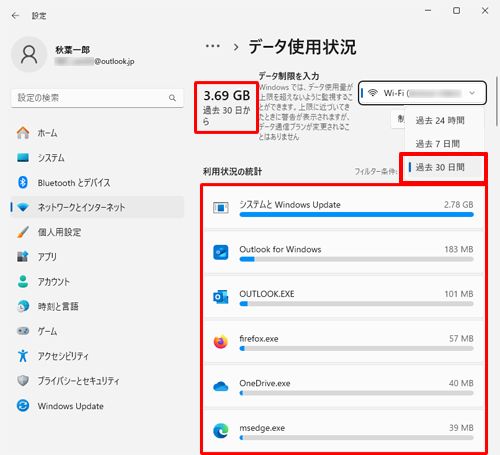Click the 39 MB value
The image size is (500, 455).
[x=461, y=428]
